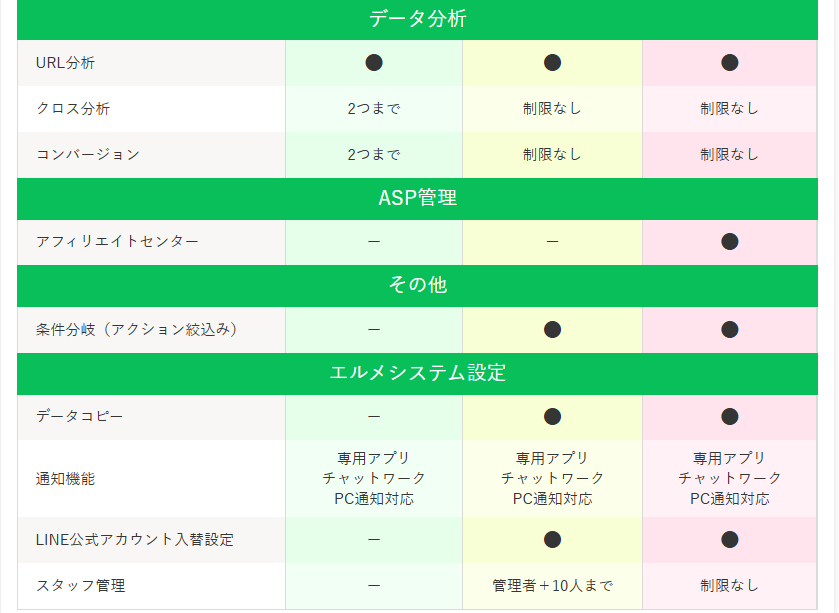This screenshot has width=839, height=613.
Task: Click the データ分析 section header
Action: tap(417, 19)
